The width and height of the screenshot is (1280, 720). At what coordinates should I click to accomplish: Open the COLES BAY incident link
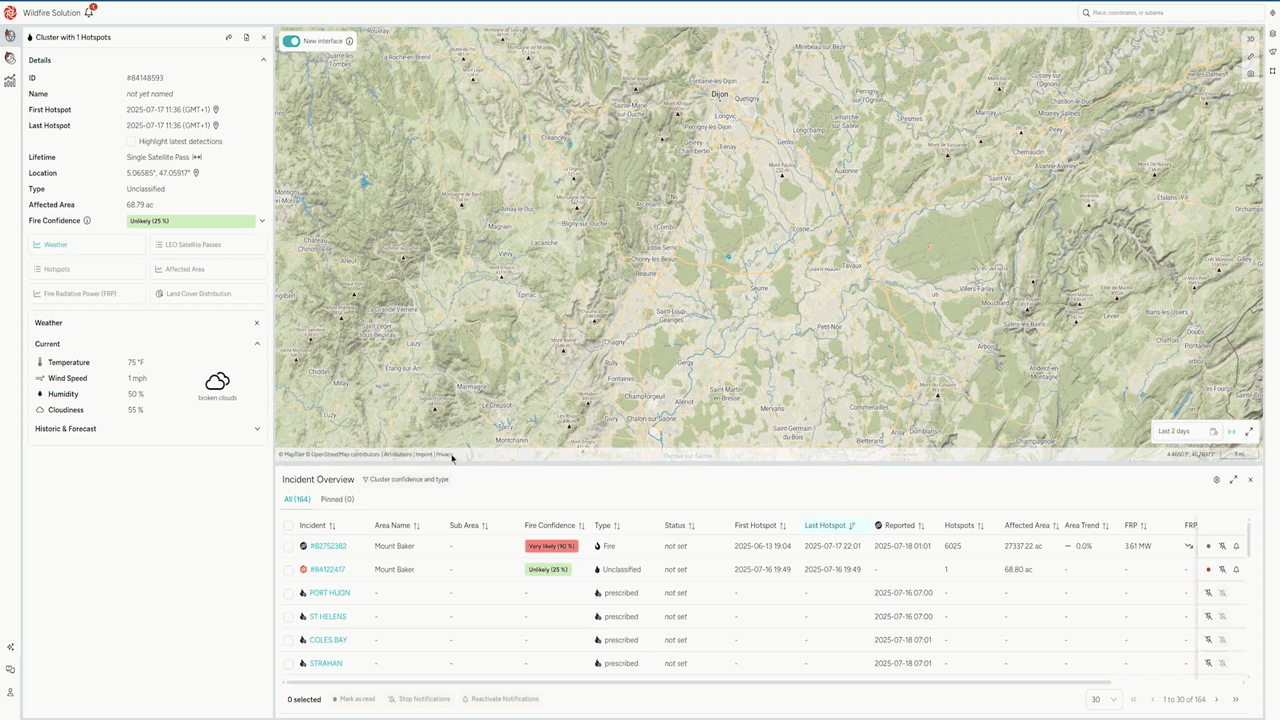(328, 640)
